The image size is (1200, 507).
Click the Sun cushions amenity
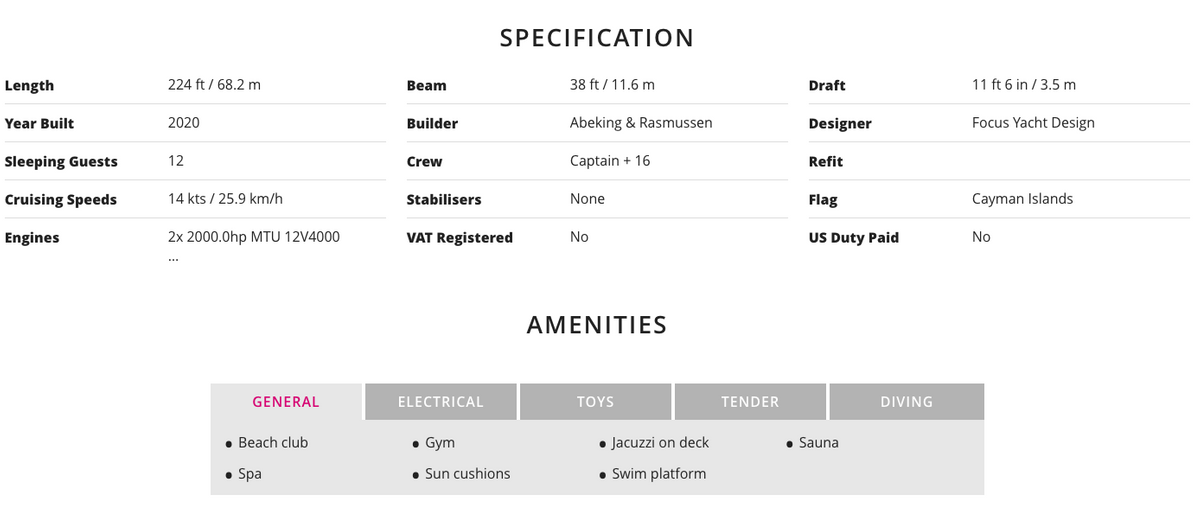coord(467,474)
